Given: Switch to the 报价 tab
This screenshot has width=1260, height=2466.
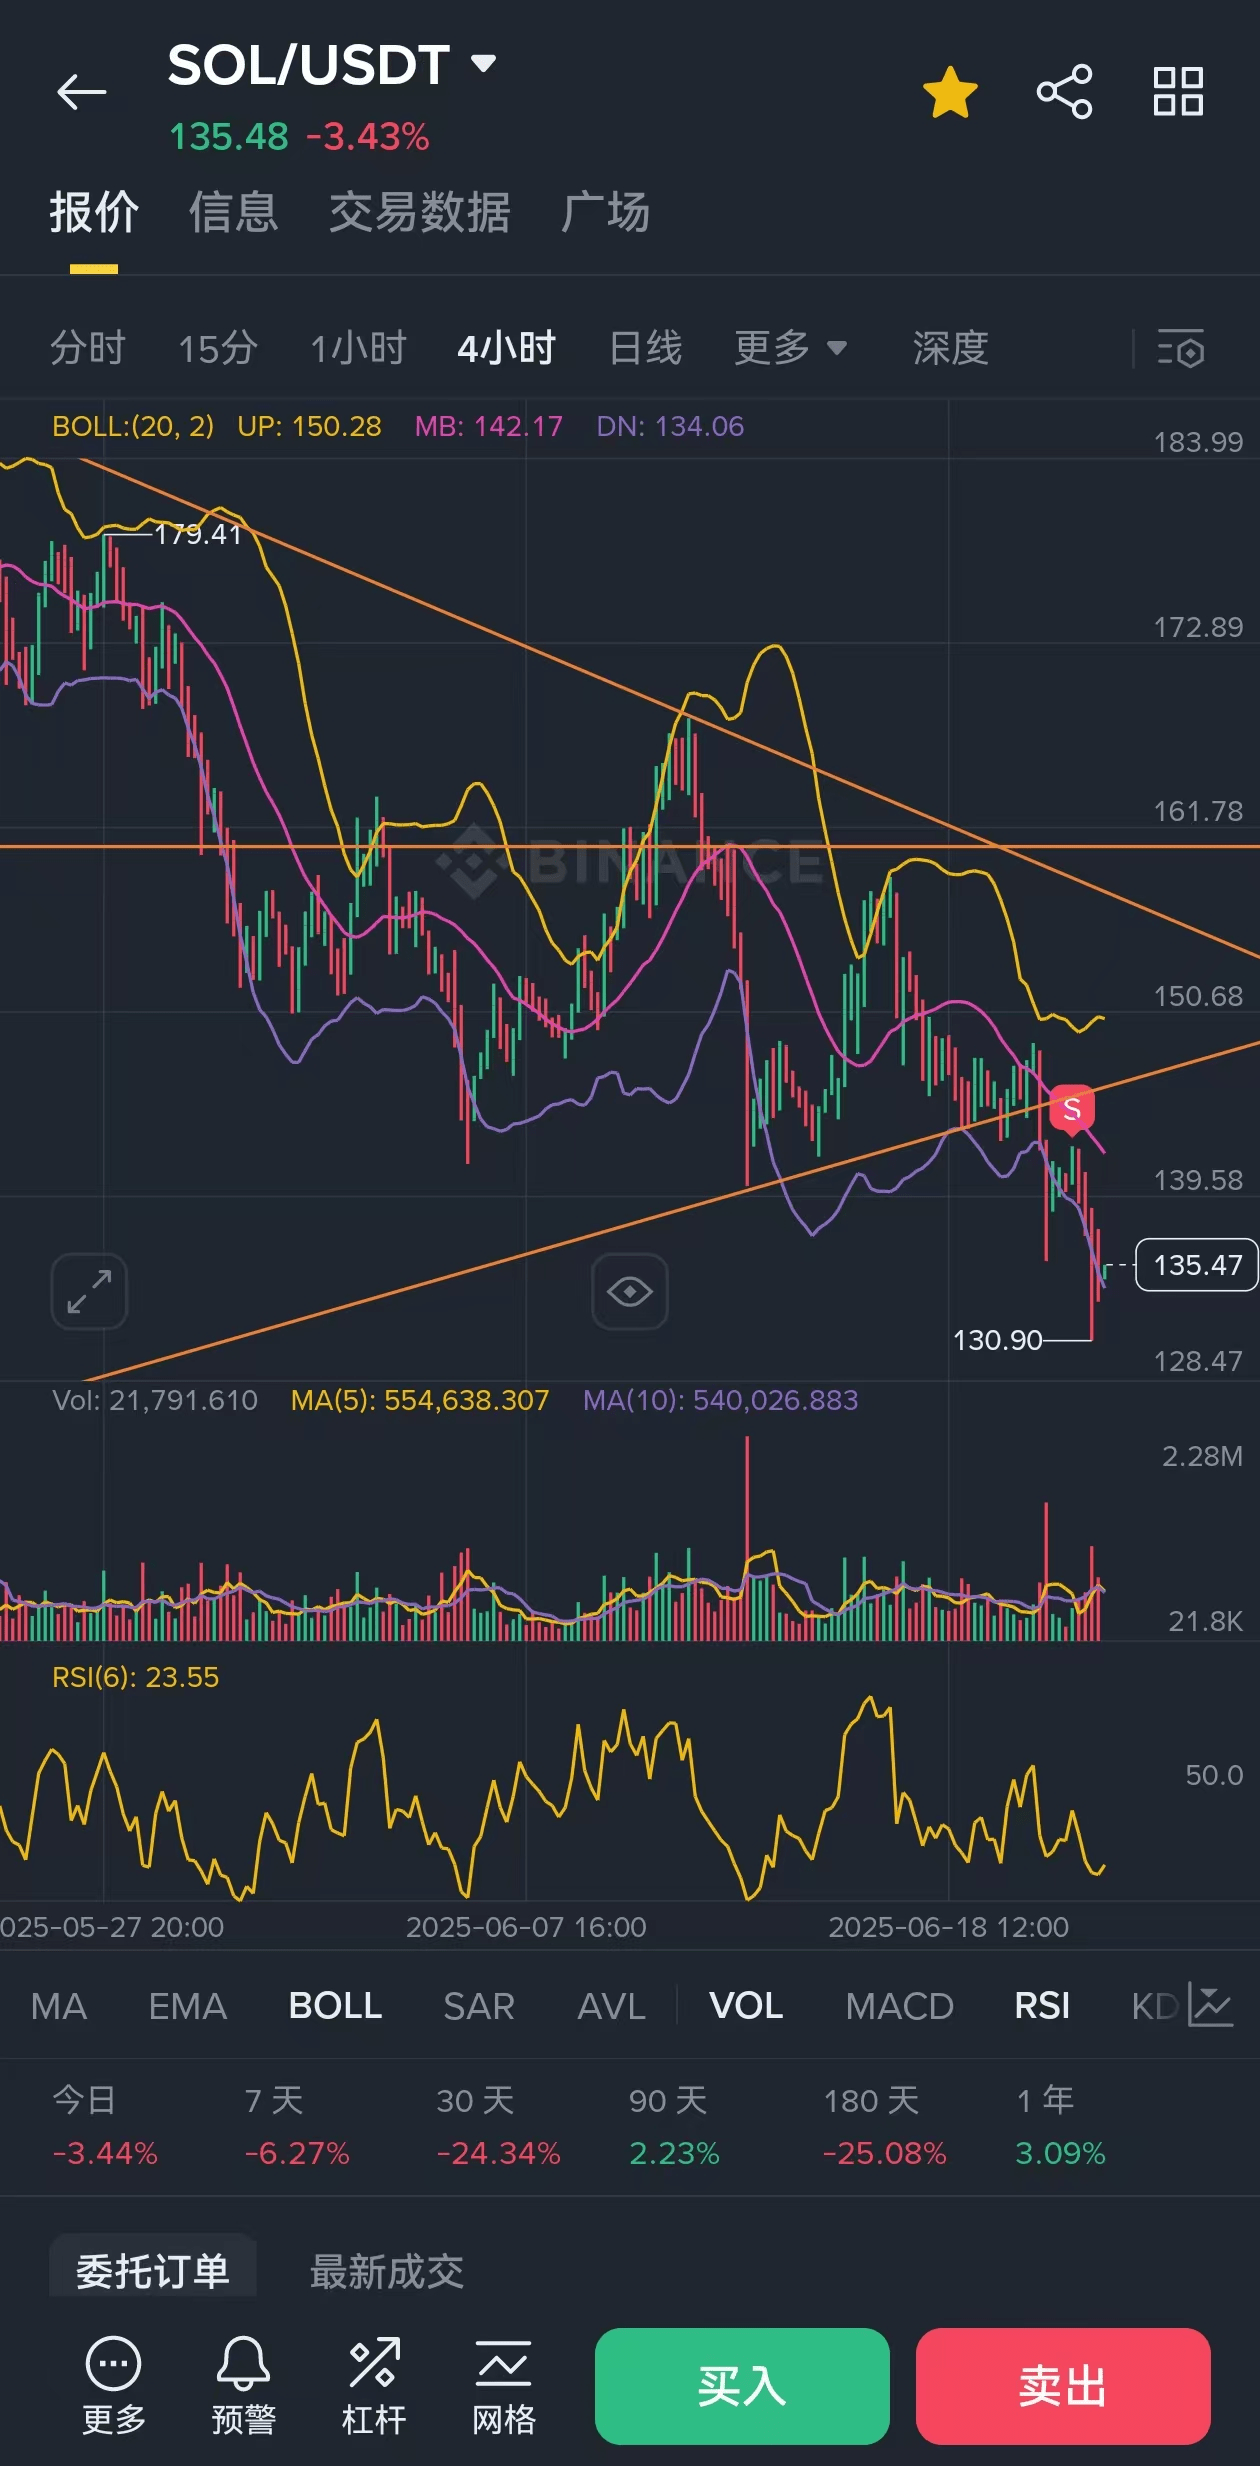Looking at the screenshot, I should [94, 212].
